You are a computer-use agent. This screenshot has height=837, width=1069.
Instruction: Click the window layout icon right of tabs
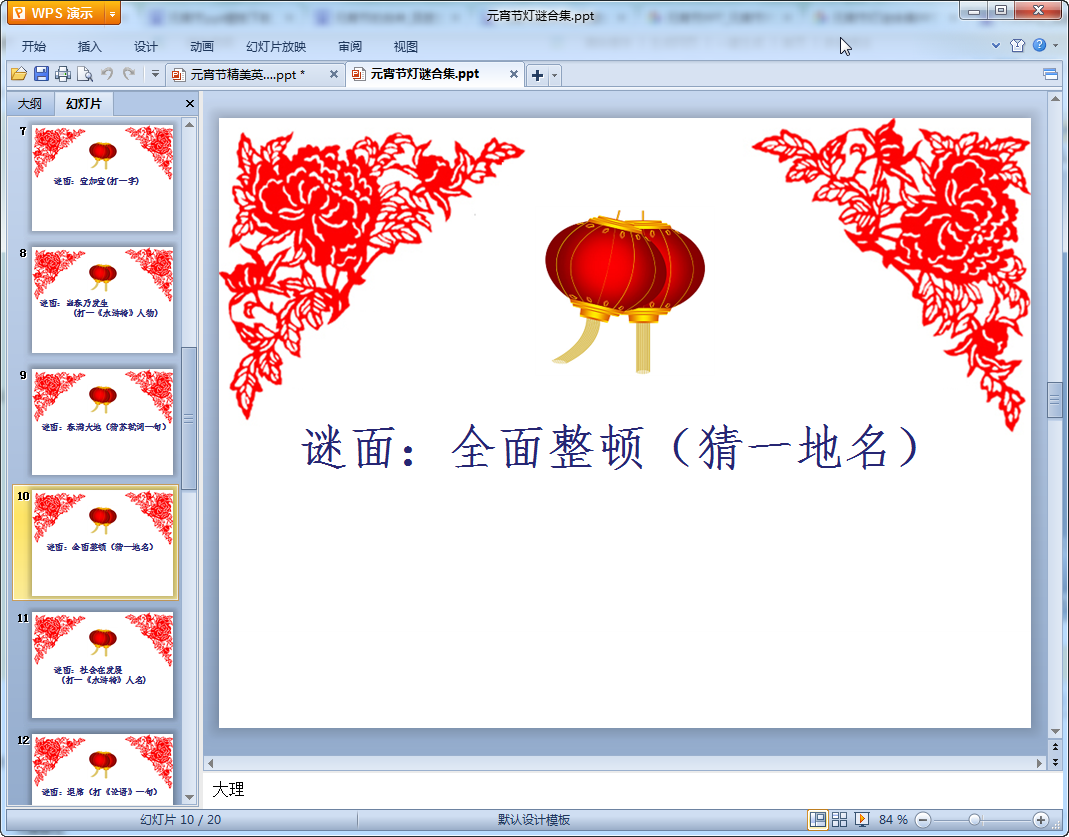[x=1050, y=74]
